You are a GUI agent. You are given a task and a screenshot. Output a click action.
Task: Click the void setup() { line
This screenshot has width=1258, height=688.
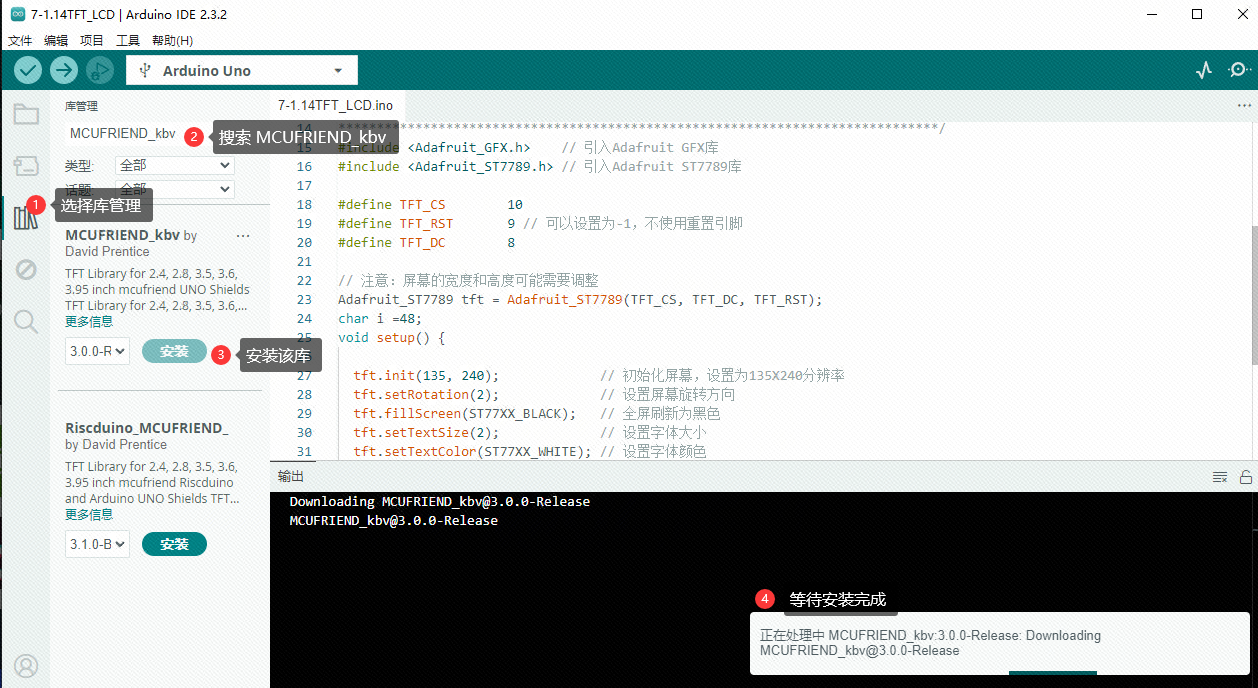pos(391,337)
